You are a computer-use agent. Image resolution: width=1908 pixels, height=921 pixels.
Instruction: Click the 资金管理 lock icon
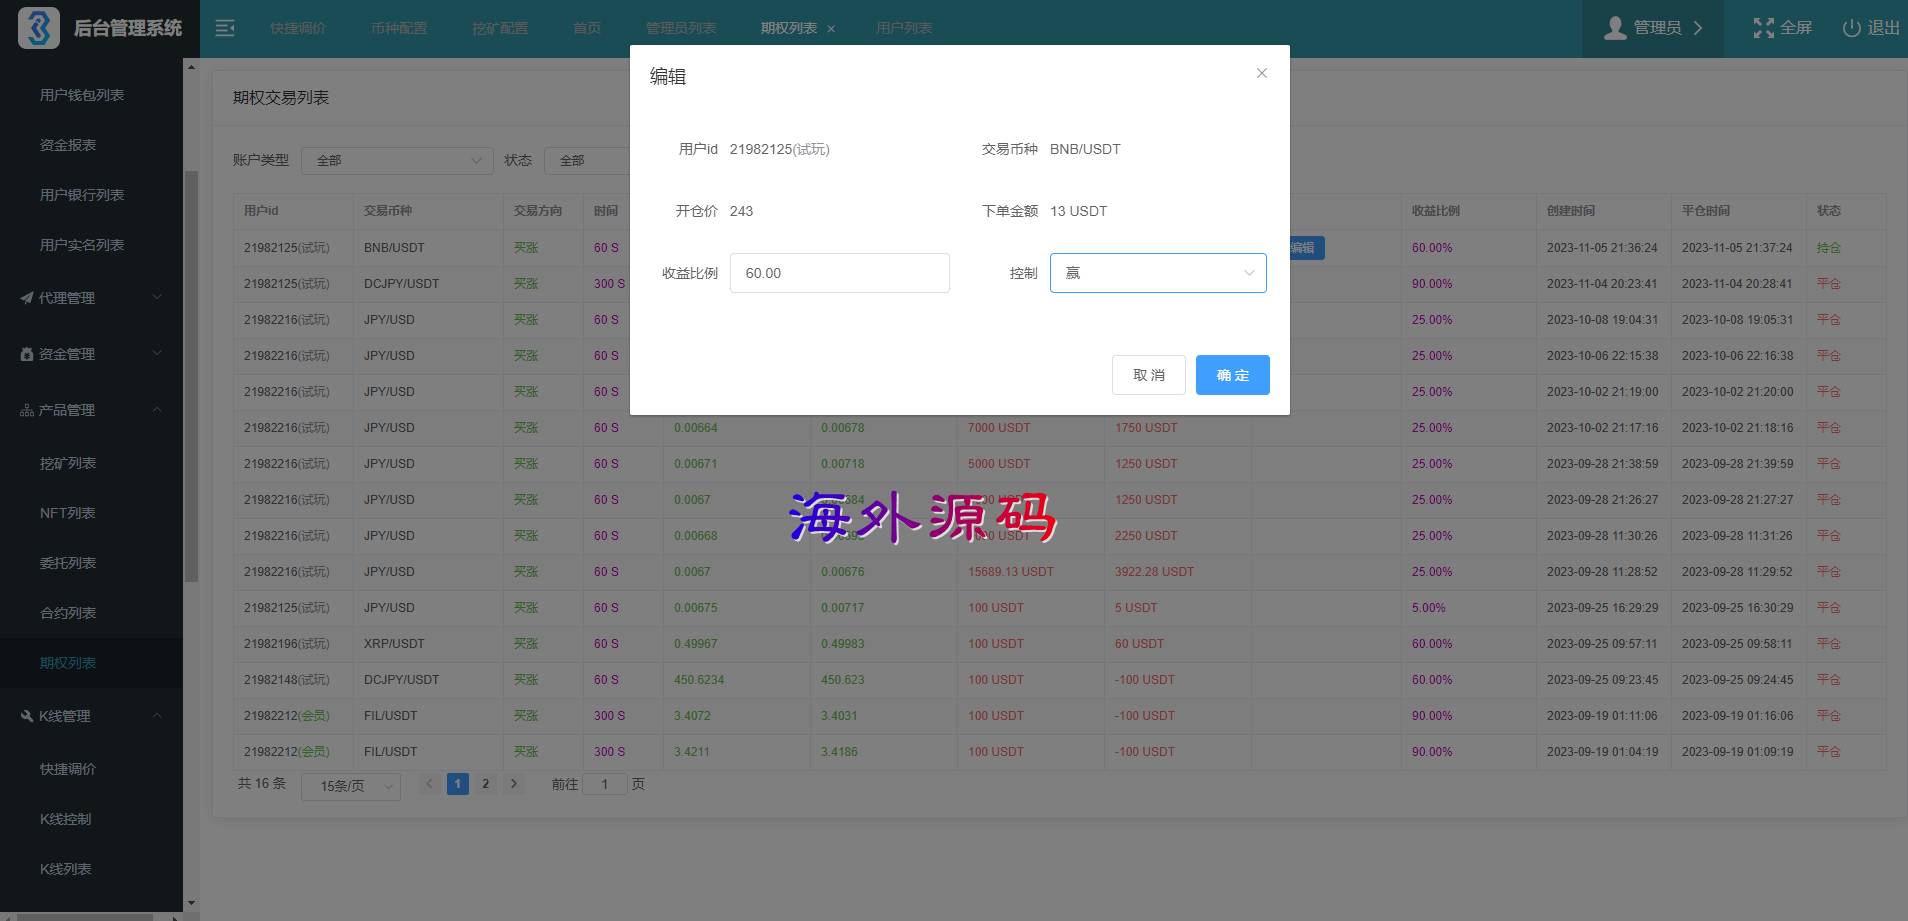coord(27,354)
